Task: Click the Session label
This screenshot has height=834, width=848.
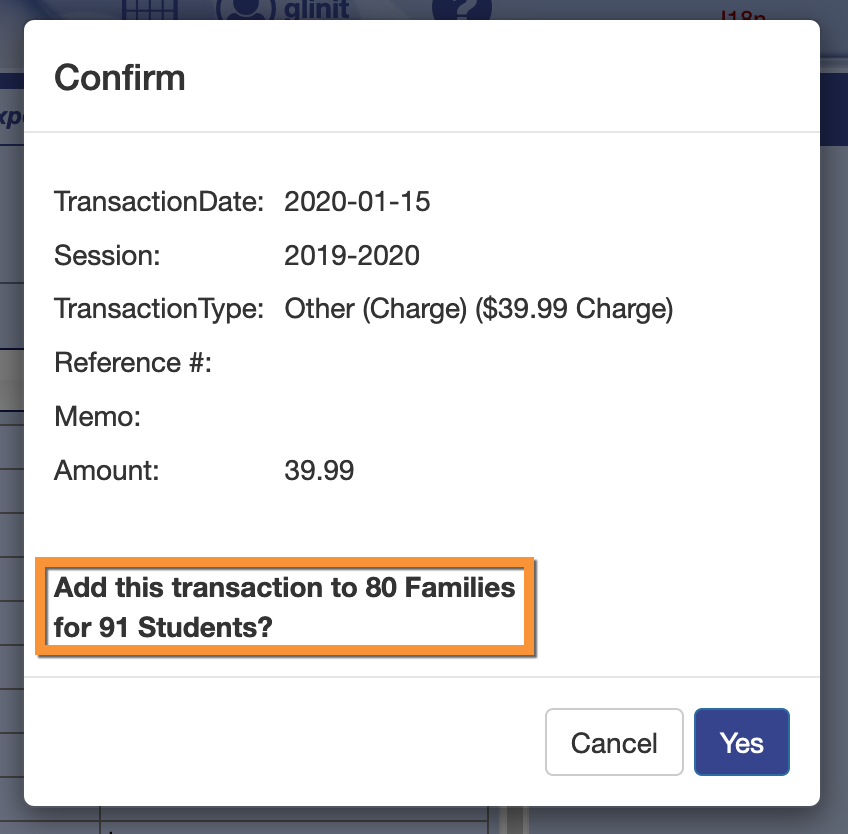Action: 107,256
